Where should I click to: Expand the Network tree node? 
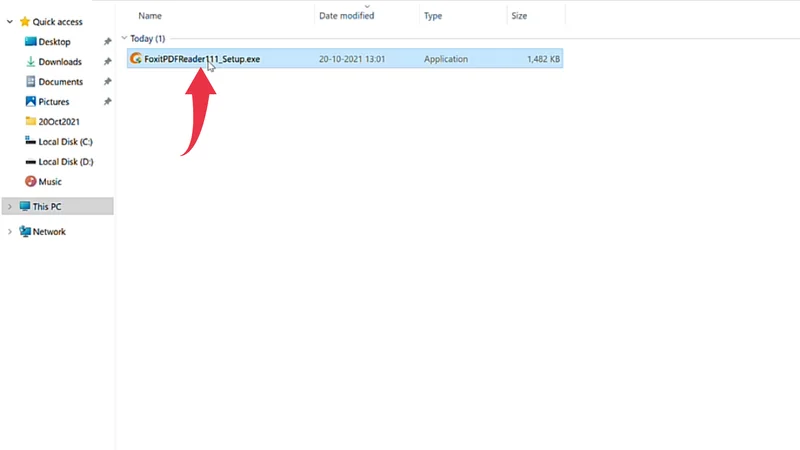(x=10, y=232)
